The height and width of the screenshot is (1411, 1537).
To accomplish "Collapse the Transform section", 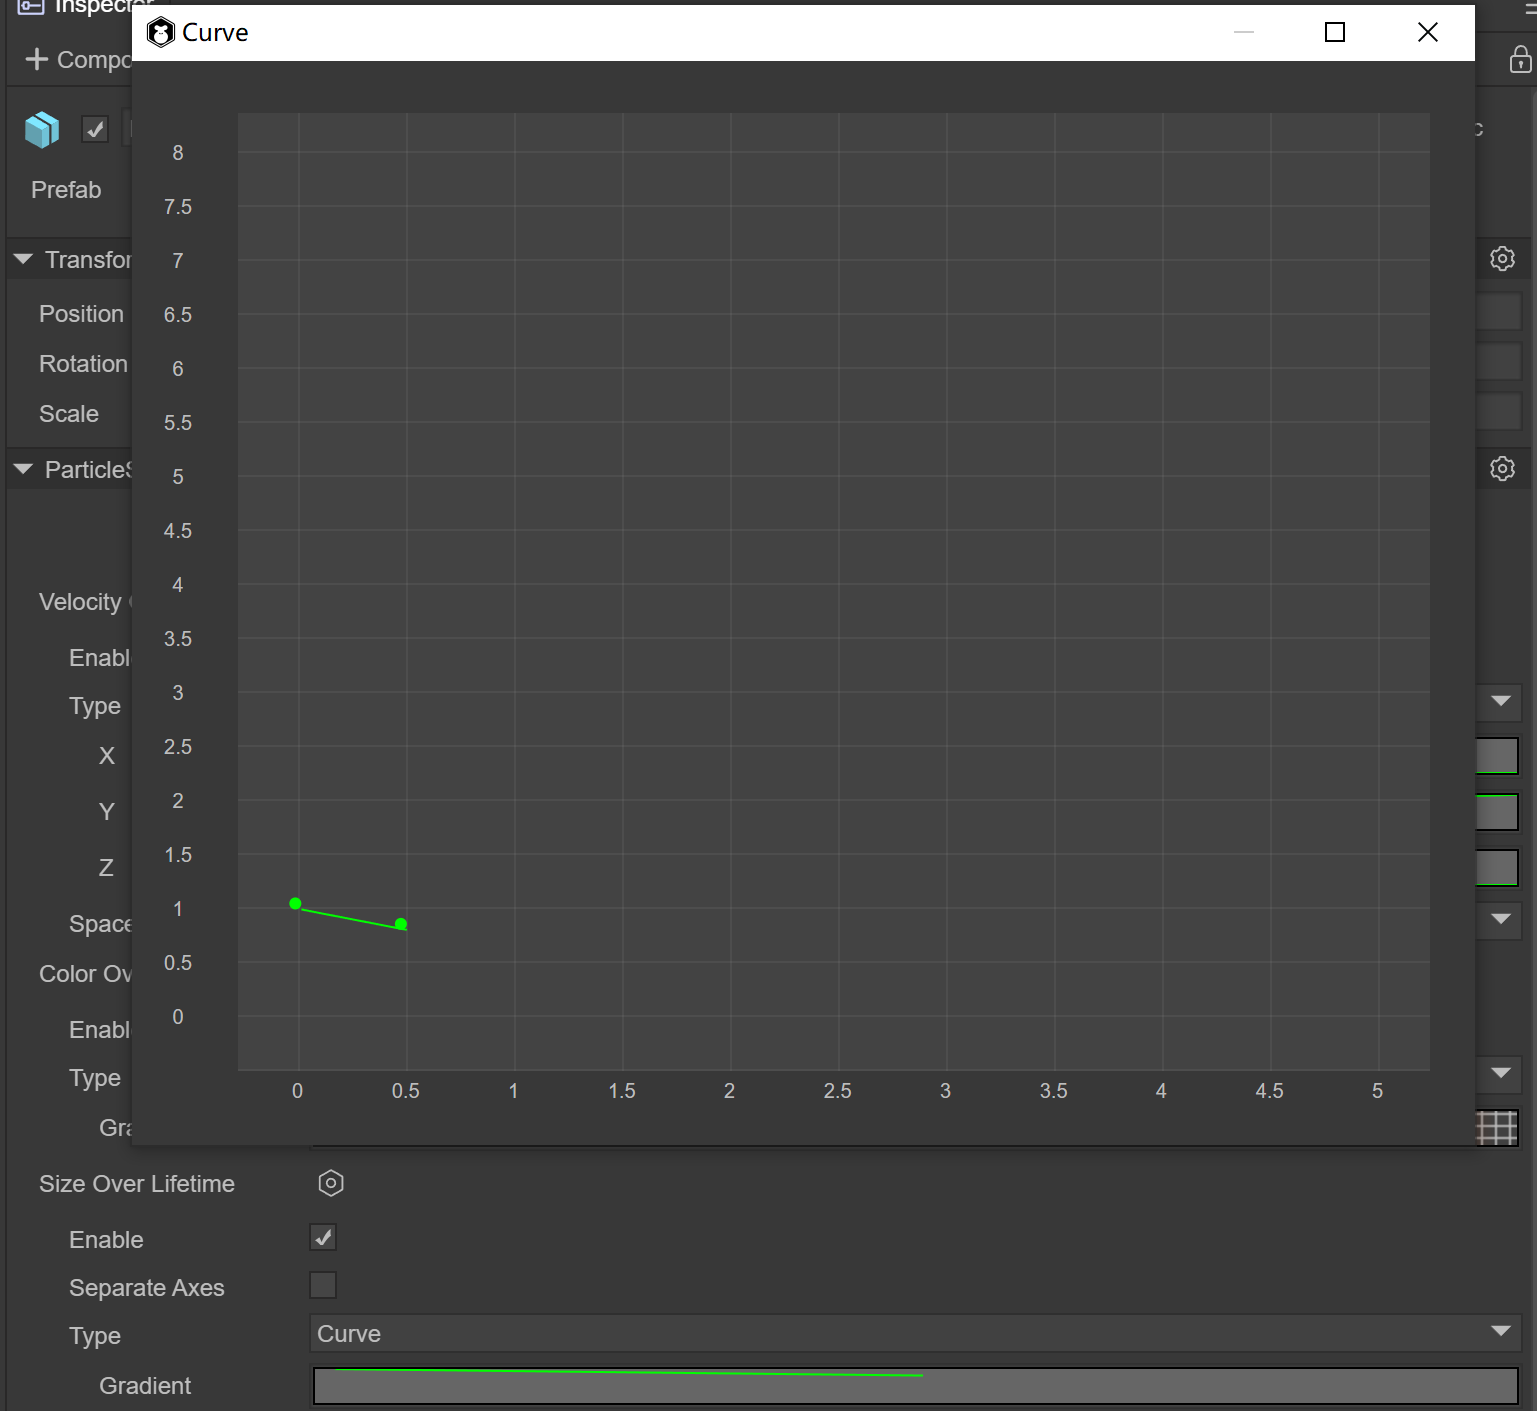I will 24,259.
